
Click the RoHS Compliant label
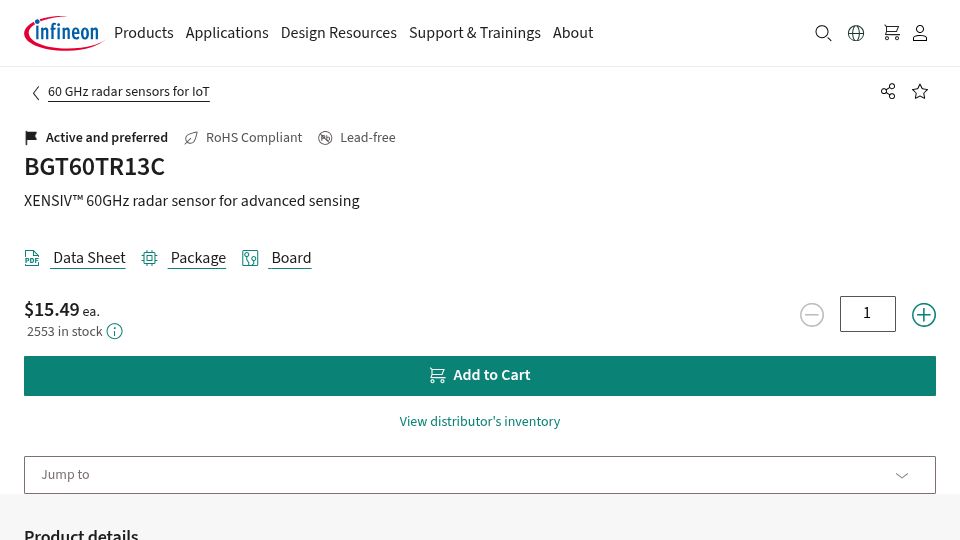254,138
